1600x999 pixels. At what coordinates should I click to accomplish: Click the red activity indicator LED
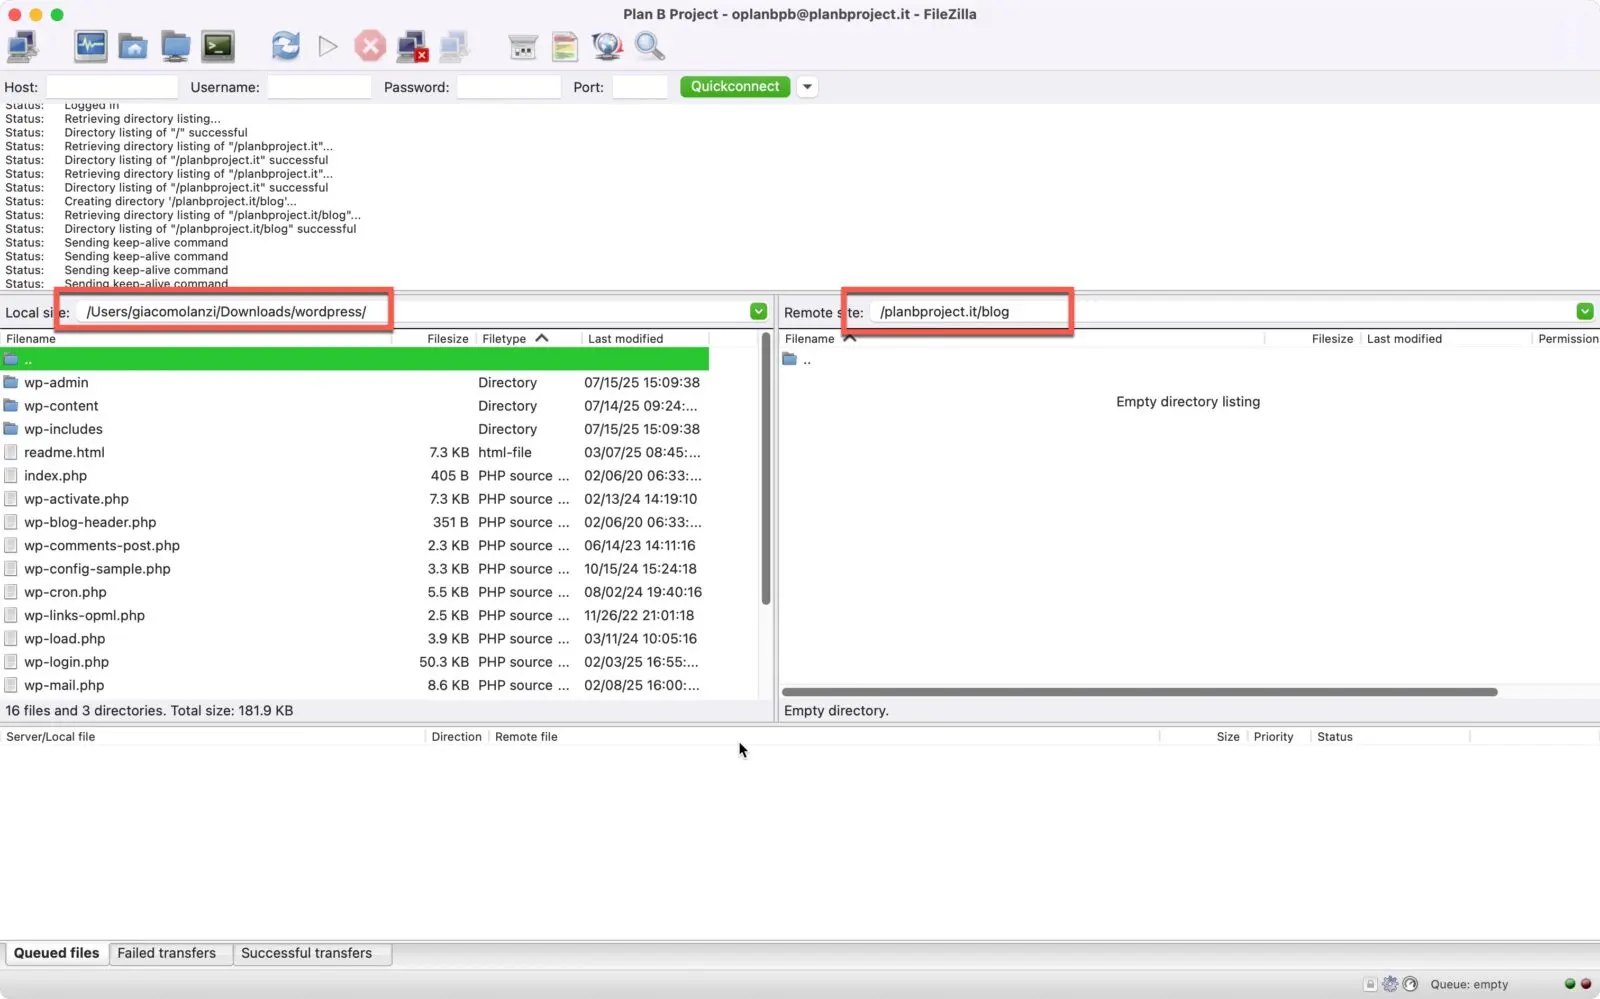tap(1586, 984)
